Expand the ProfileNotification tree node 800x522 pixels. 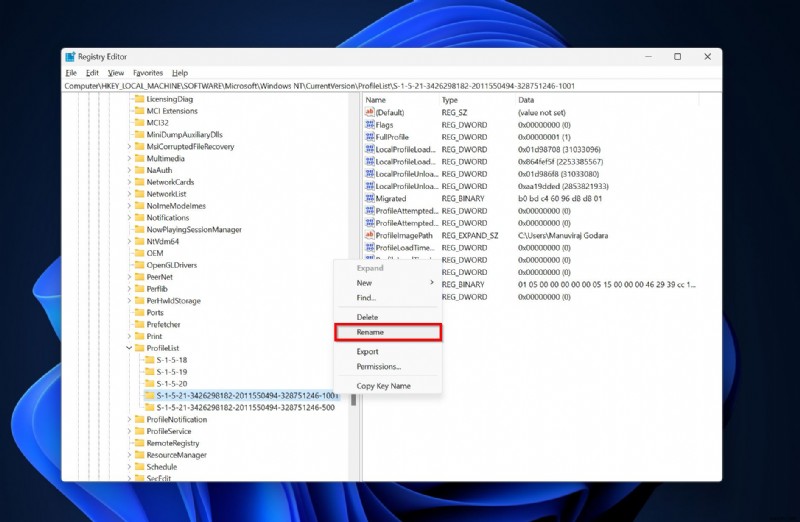pyautogui.click(x=129, y=419)
